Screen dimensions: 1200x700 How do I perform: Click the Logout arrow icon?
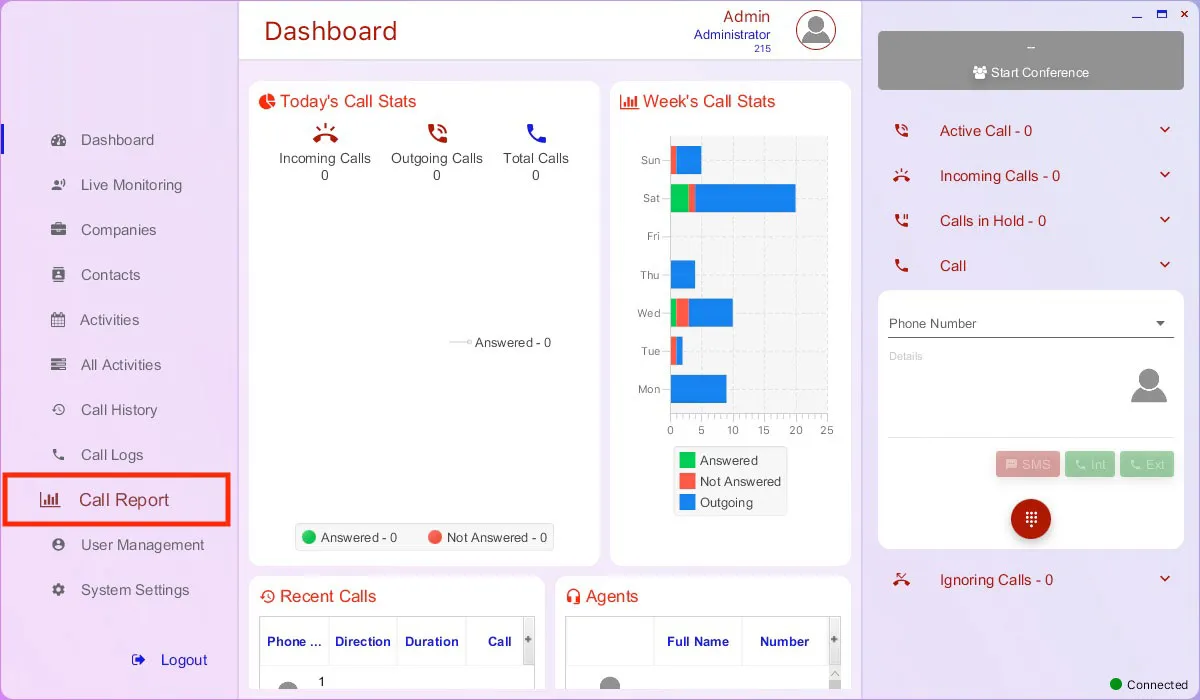pos(139,660)
